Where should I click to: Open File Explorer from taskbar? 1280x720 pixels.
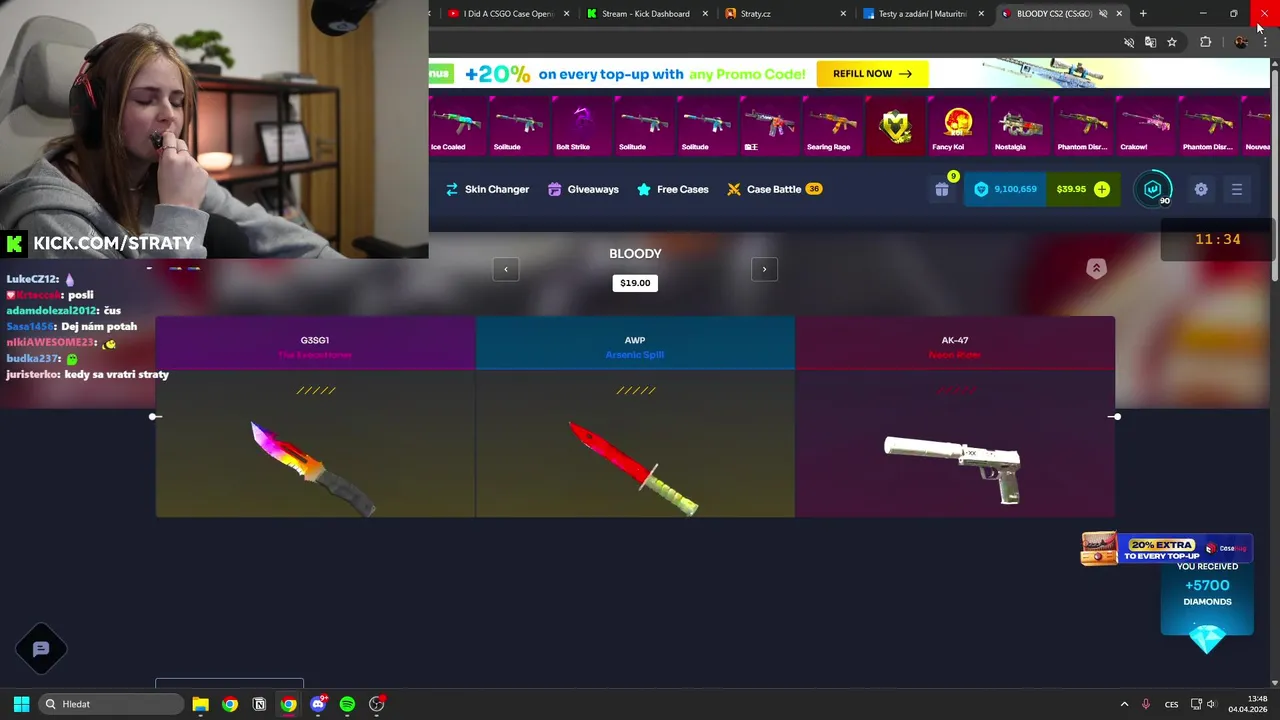click(x=200, y=704)
